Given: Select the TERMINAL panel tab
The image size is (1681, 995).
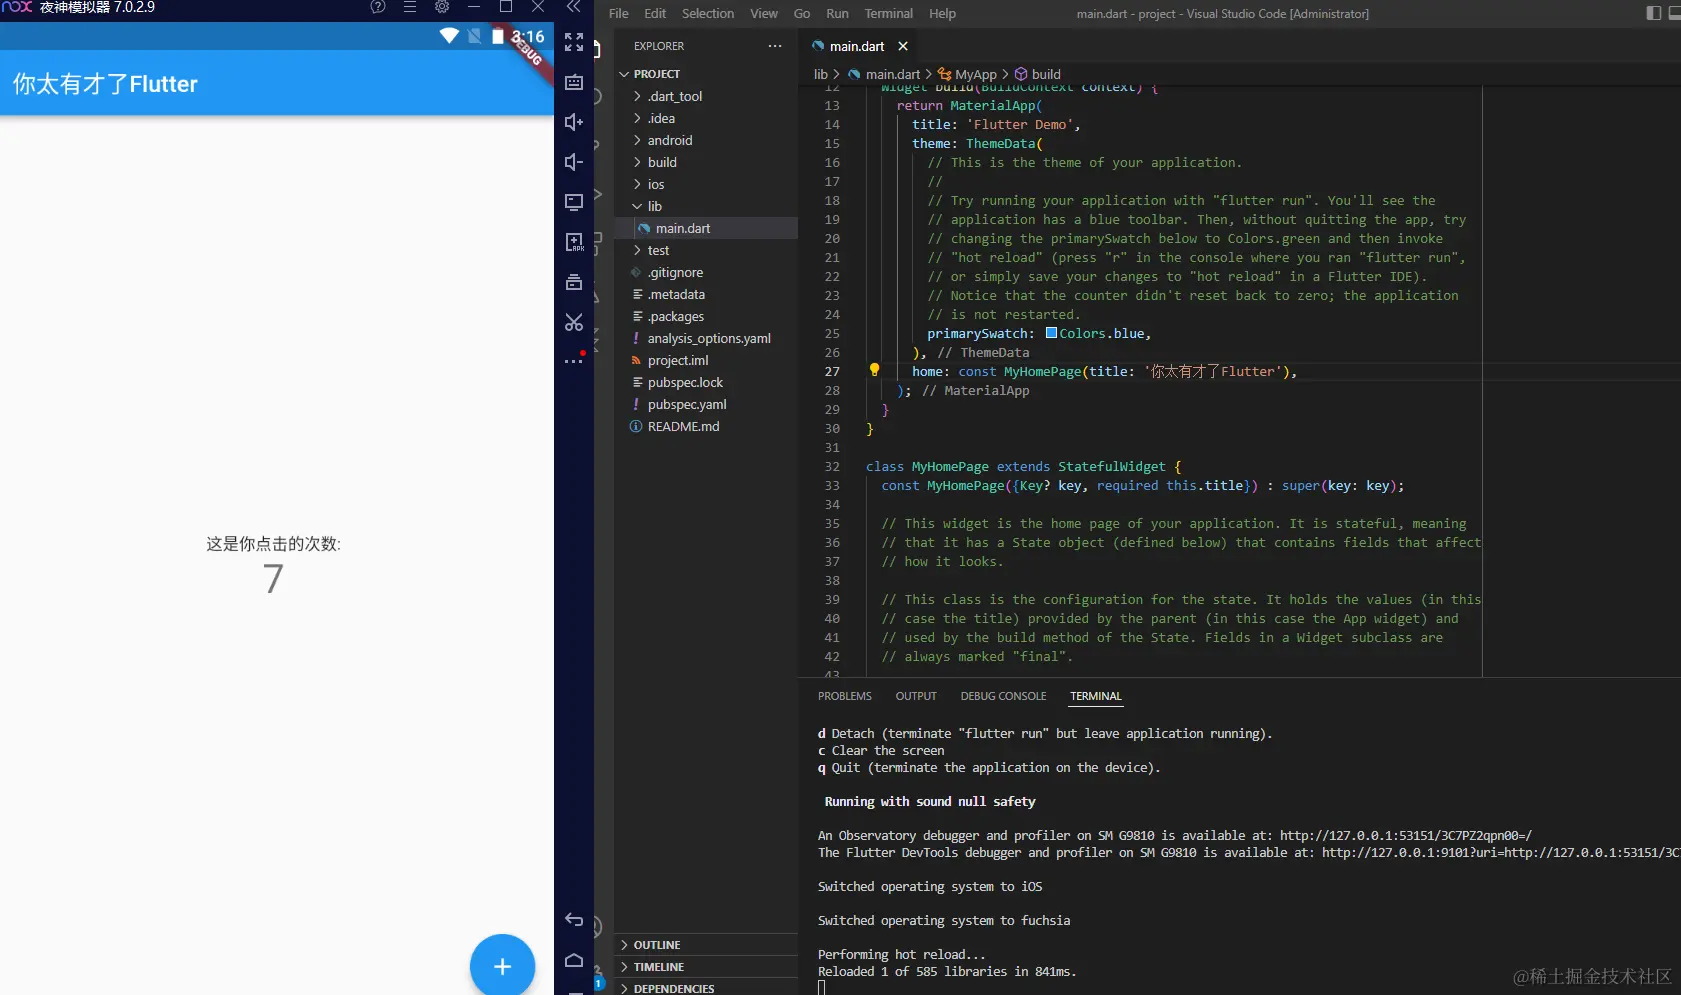Looking at the screenshot, I should (1096, 696).
